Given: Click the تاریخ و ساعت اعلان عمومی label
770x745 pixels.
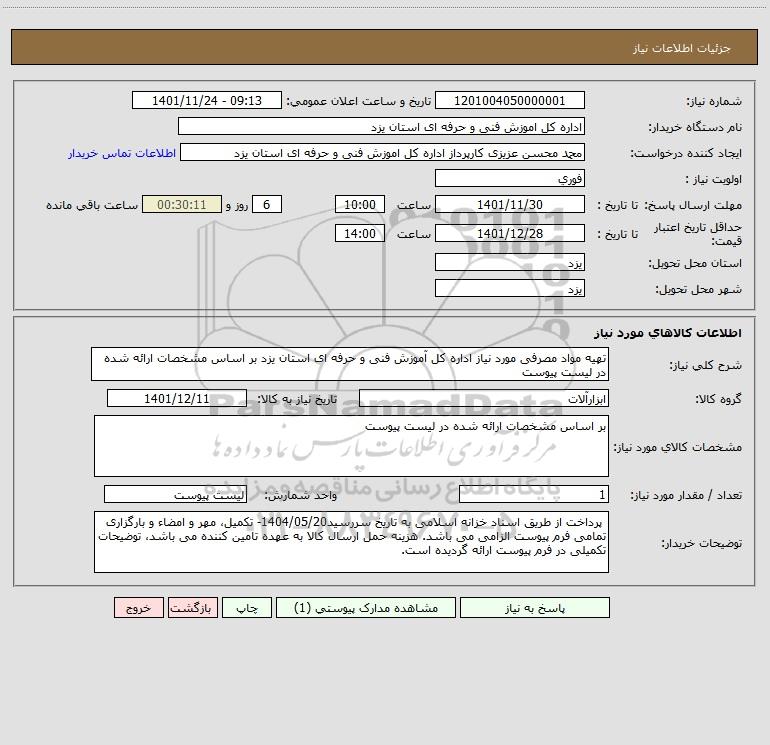Looking at the screenshot, I should tap(358, 101).
